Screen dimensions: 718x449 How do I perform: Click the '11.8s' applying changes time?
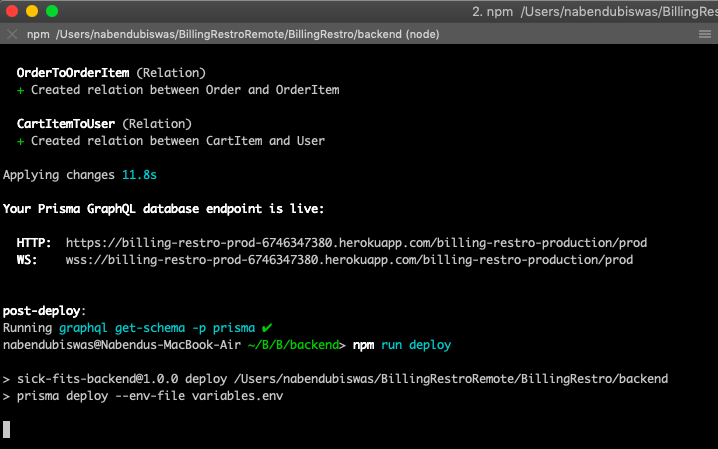[x=139, y=175]
